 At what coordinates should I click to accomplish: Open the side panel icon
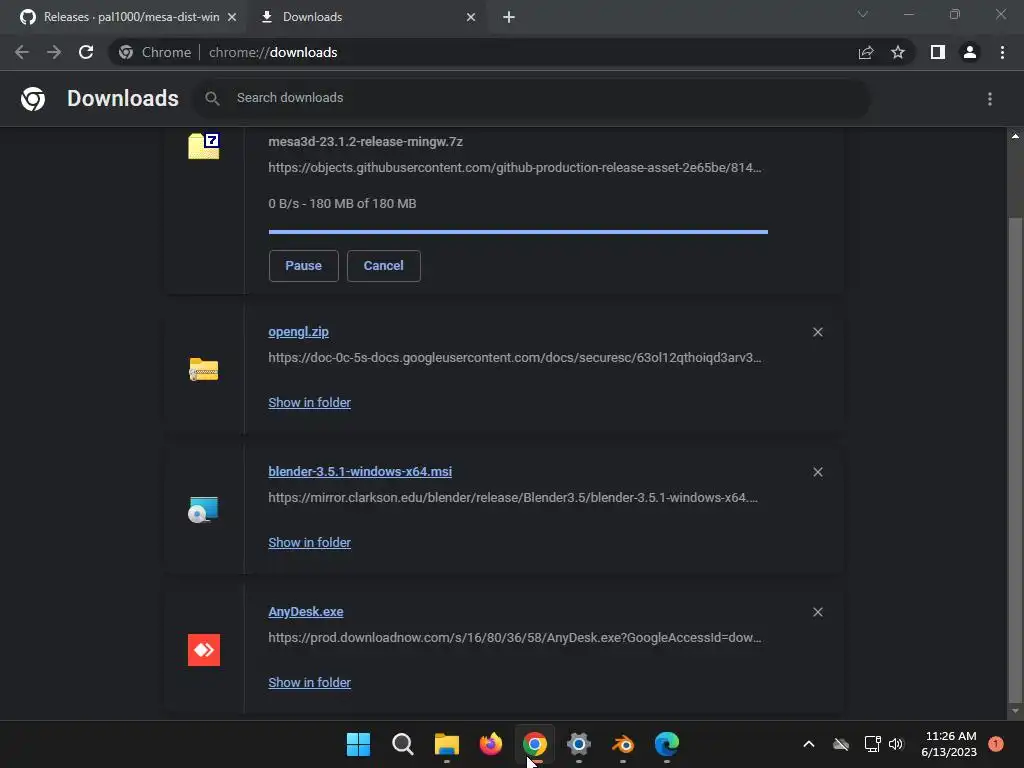click(938, 52)
